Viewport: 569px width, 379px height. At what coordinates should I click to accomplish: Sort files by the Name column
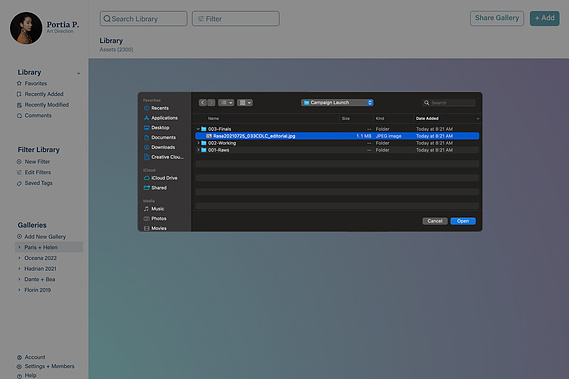[x=213, y=119]
